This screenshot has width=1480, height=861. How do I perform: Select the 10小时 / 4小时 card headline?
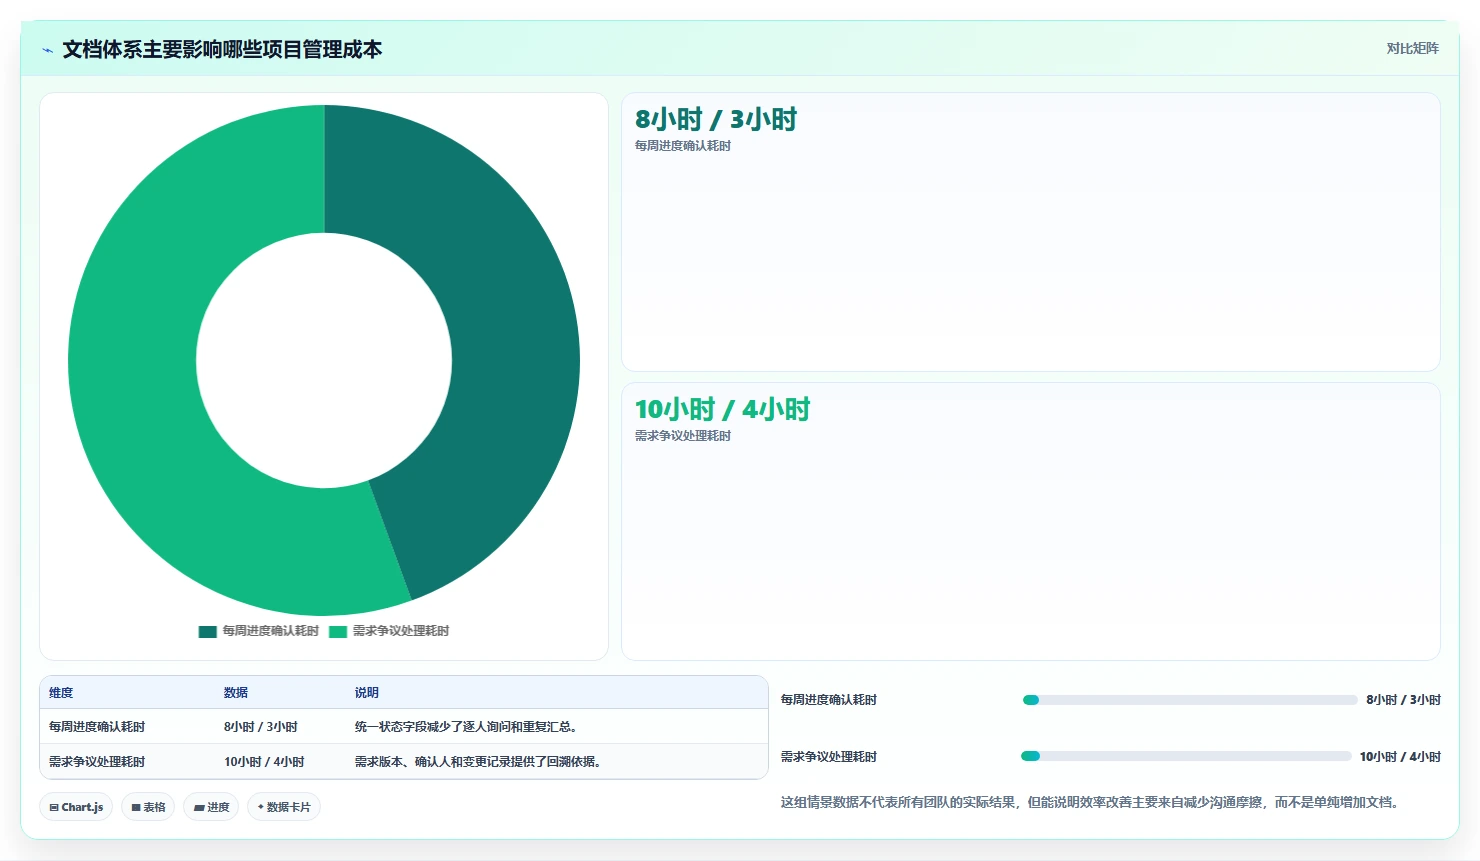coord(722,409)
